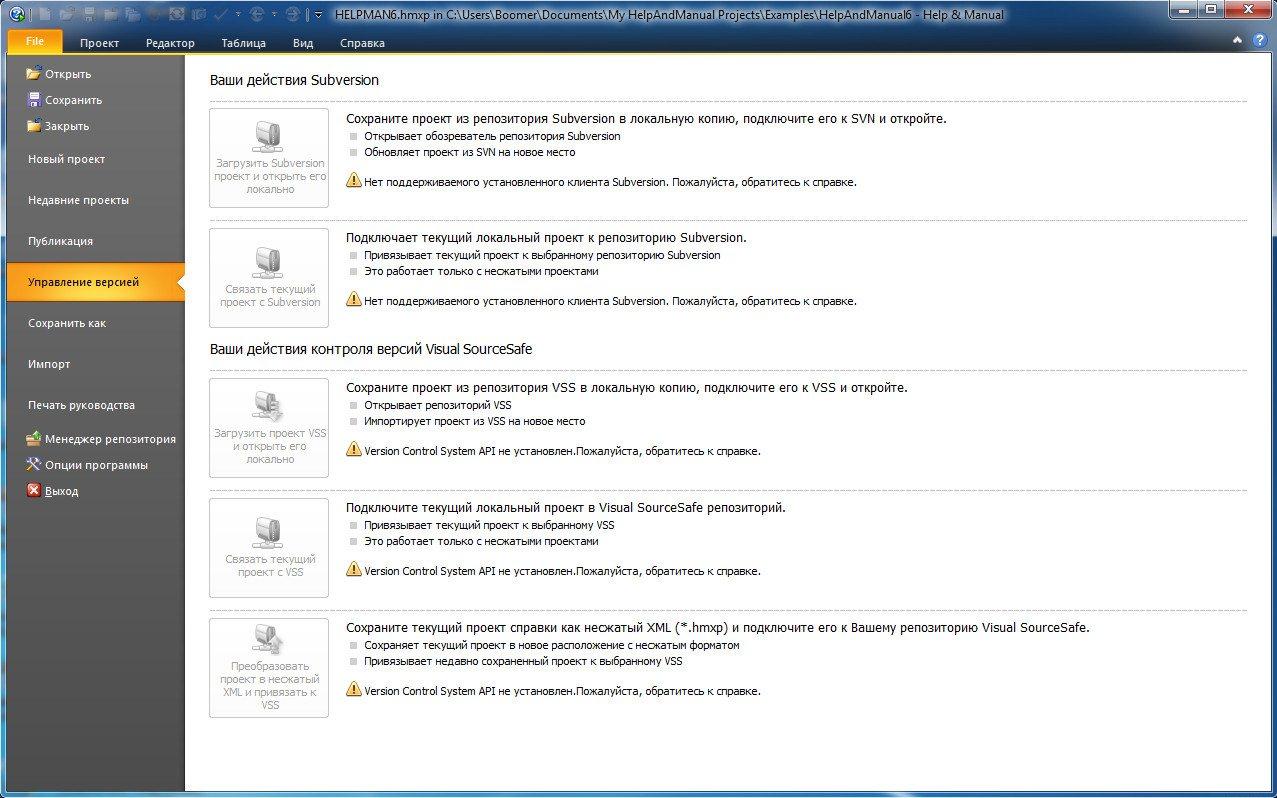The image size is (1277, 798).
Task: Click the Загрузить Subversion проект button
Action: tap(269, 158)
